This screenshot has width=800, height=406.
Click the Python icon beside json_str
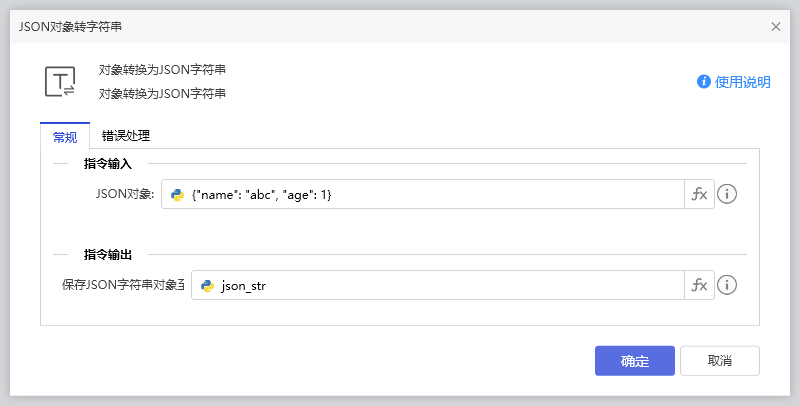(207, 286)
